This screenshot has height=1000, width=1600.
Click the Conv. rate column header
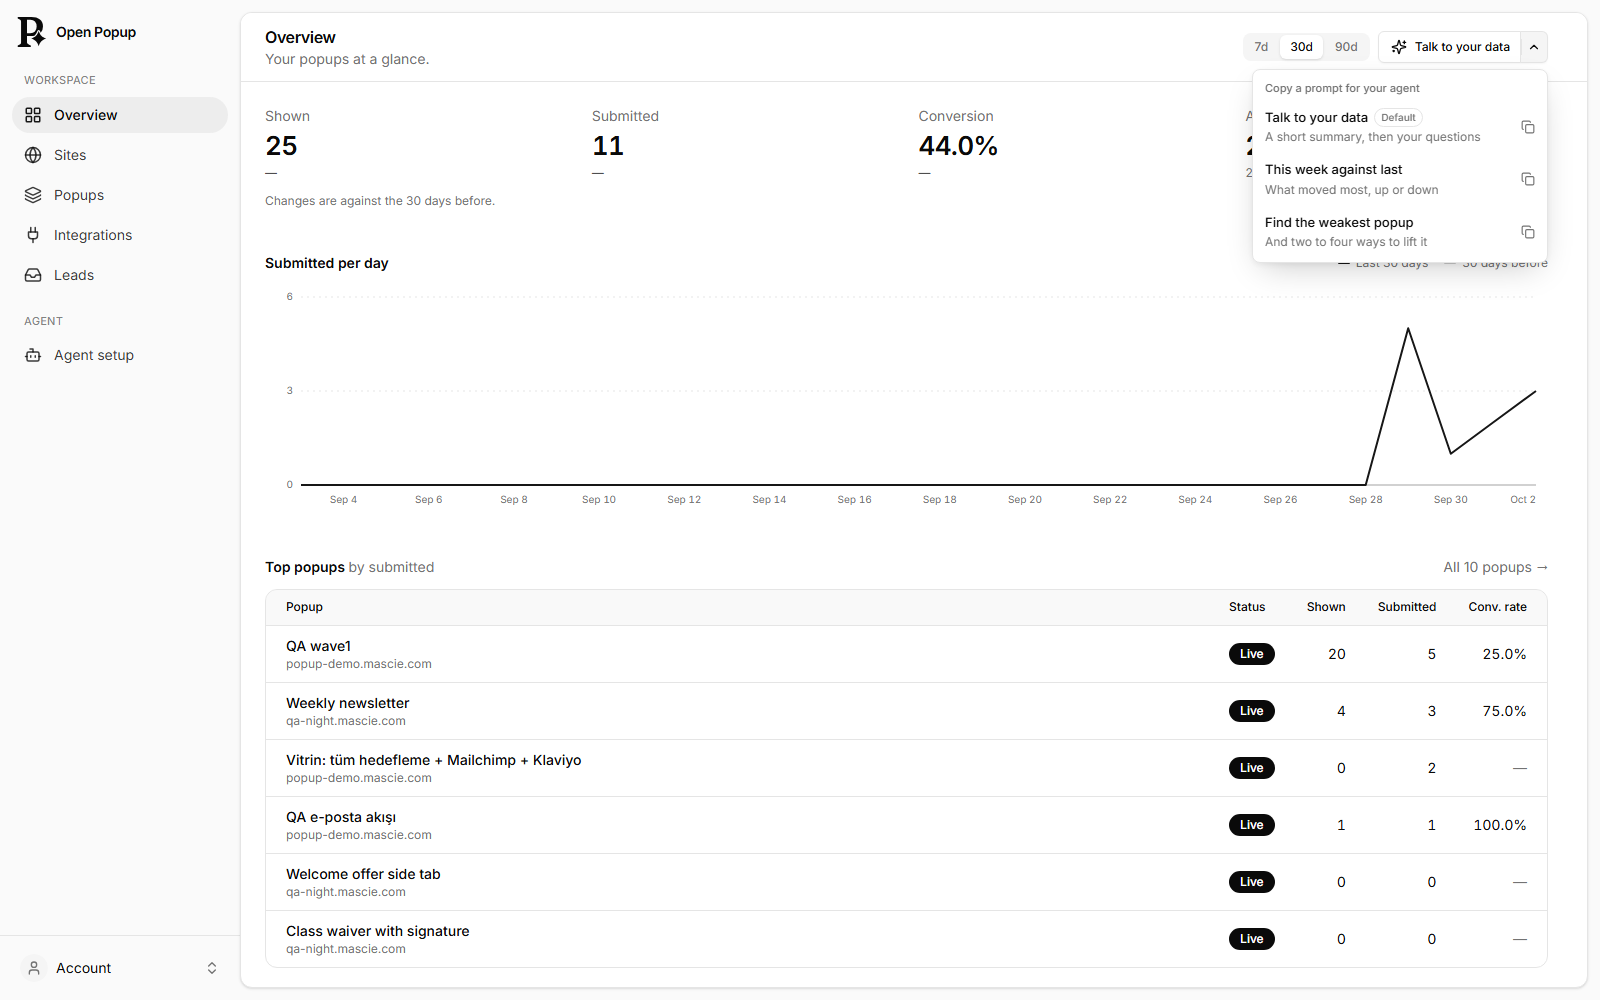pyautogui.click(x=1497, y=607)
